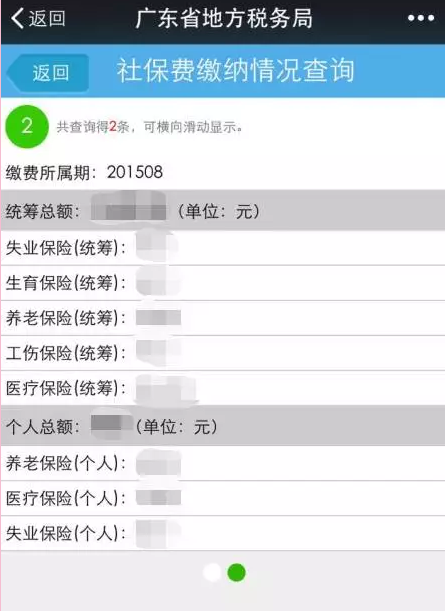This screenshot has height=611, width=445.
Task: Open the three-dot more options menu
Action: tap(420, 18)
